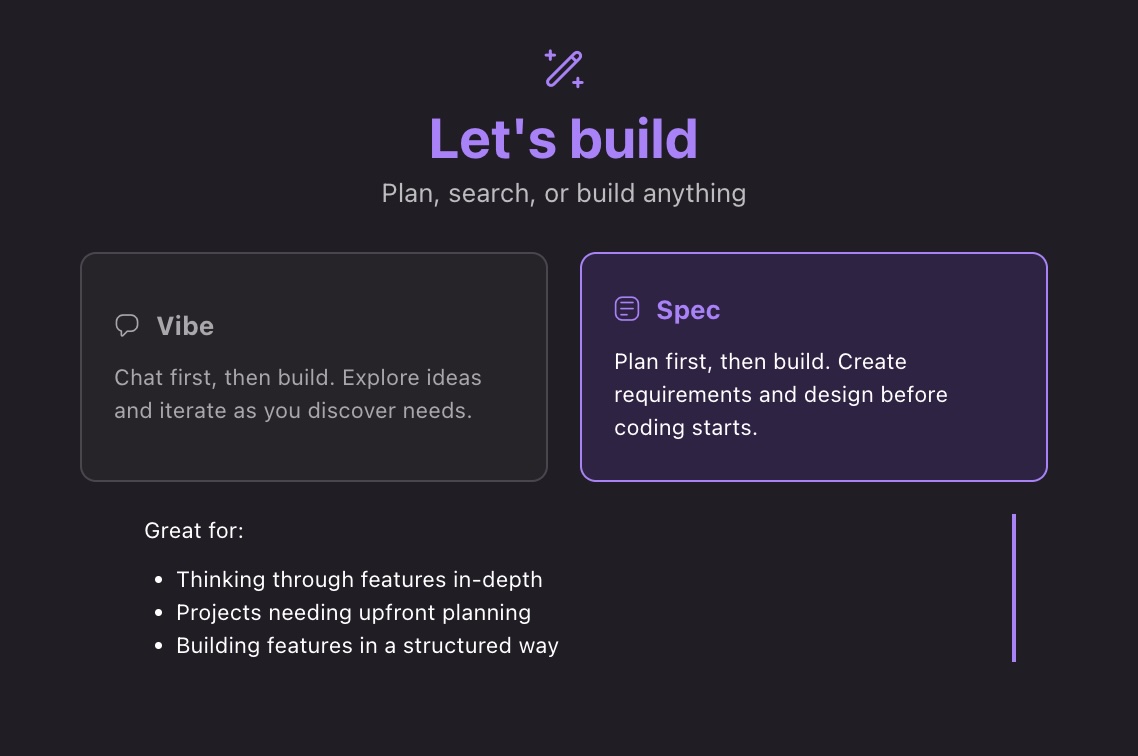Select the speech bubble icon on the Vibe card
Screen dimensions: 1138x756
click(127, 324)
